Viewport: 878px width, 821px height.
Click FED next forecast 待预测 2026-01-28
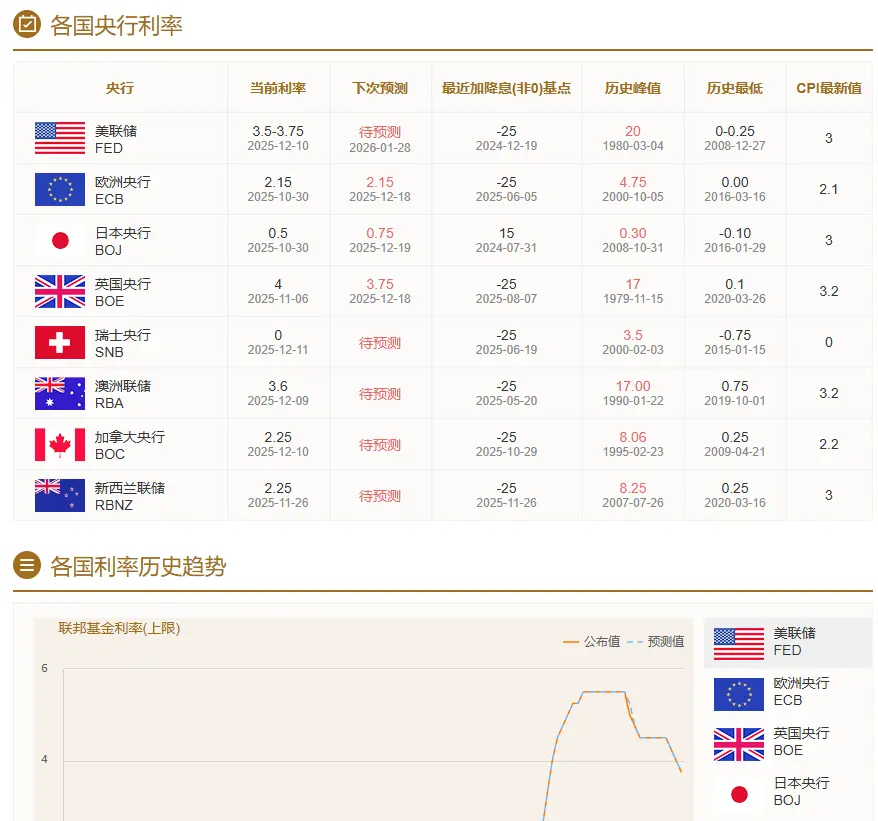380,139
